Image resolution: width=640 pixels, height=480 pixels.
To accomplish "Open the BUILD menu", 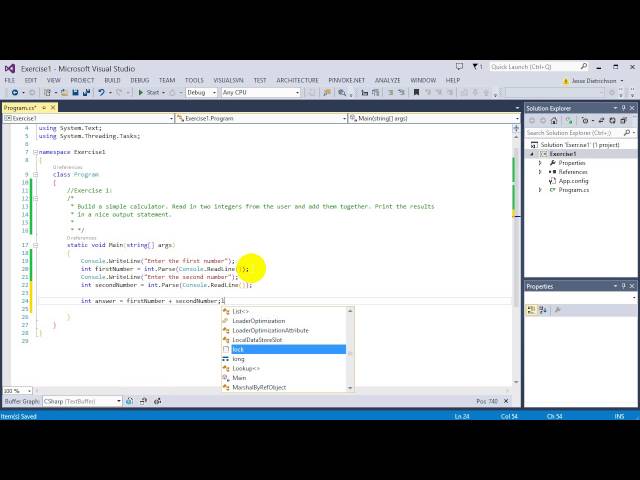I will coord(112,80).
